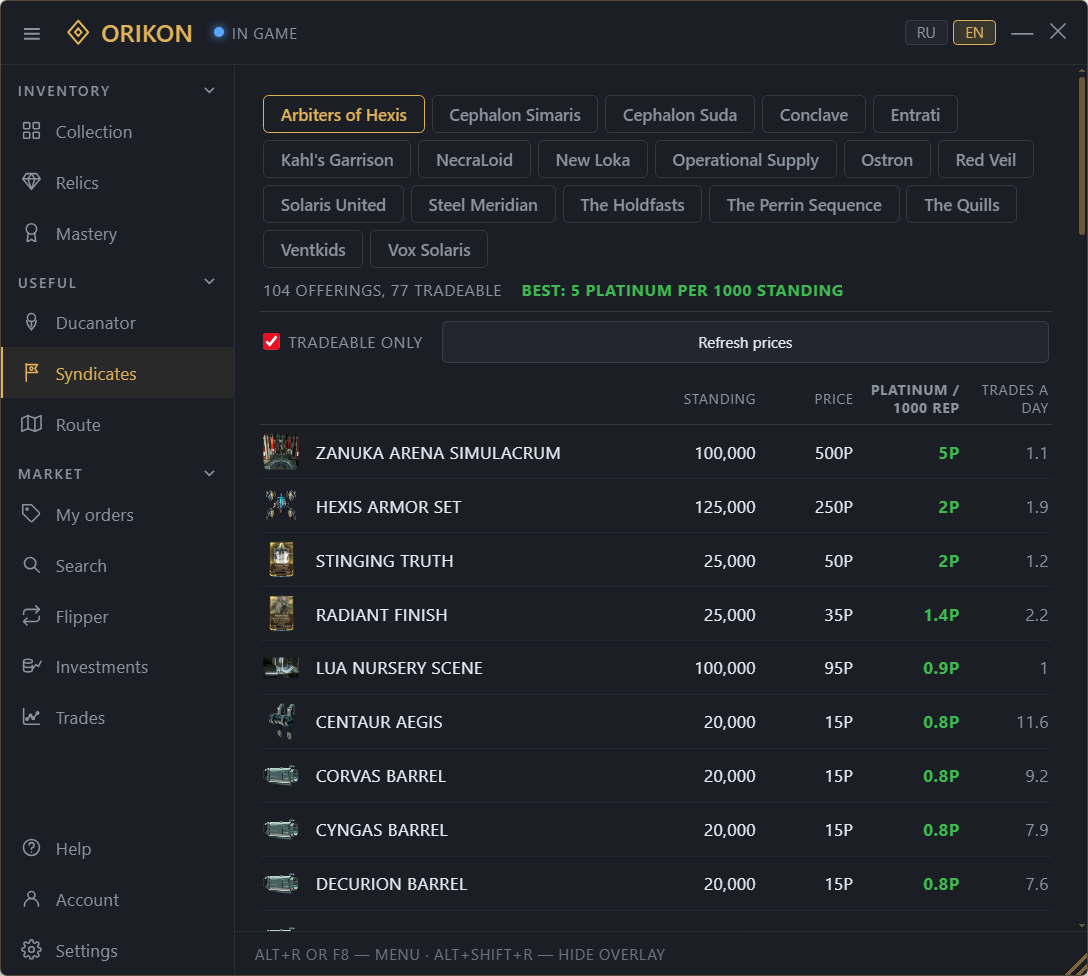Select the NecraLoid tab
Screen dimensions: 1088x976
474,160
